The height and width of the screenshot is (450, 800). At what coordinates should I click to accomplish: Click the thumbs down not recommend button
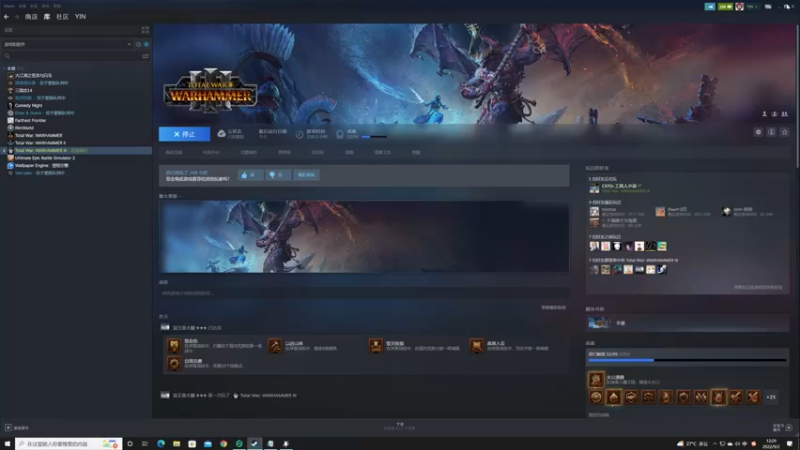click(x=278, y=175)
